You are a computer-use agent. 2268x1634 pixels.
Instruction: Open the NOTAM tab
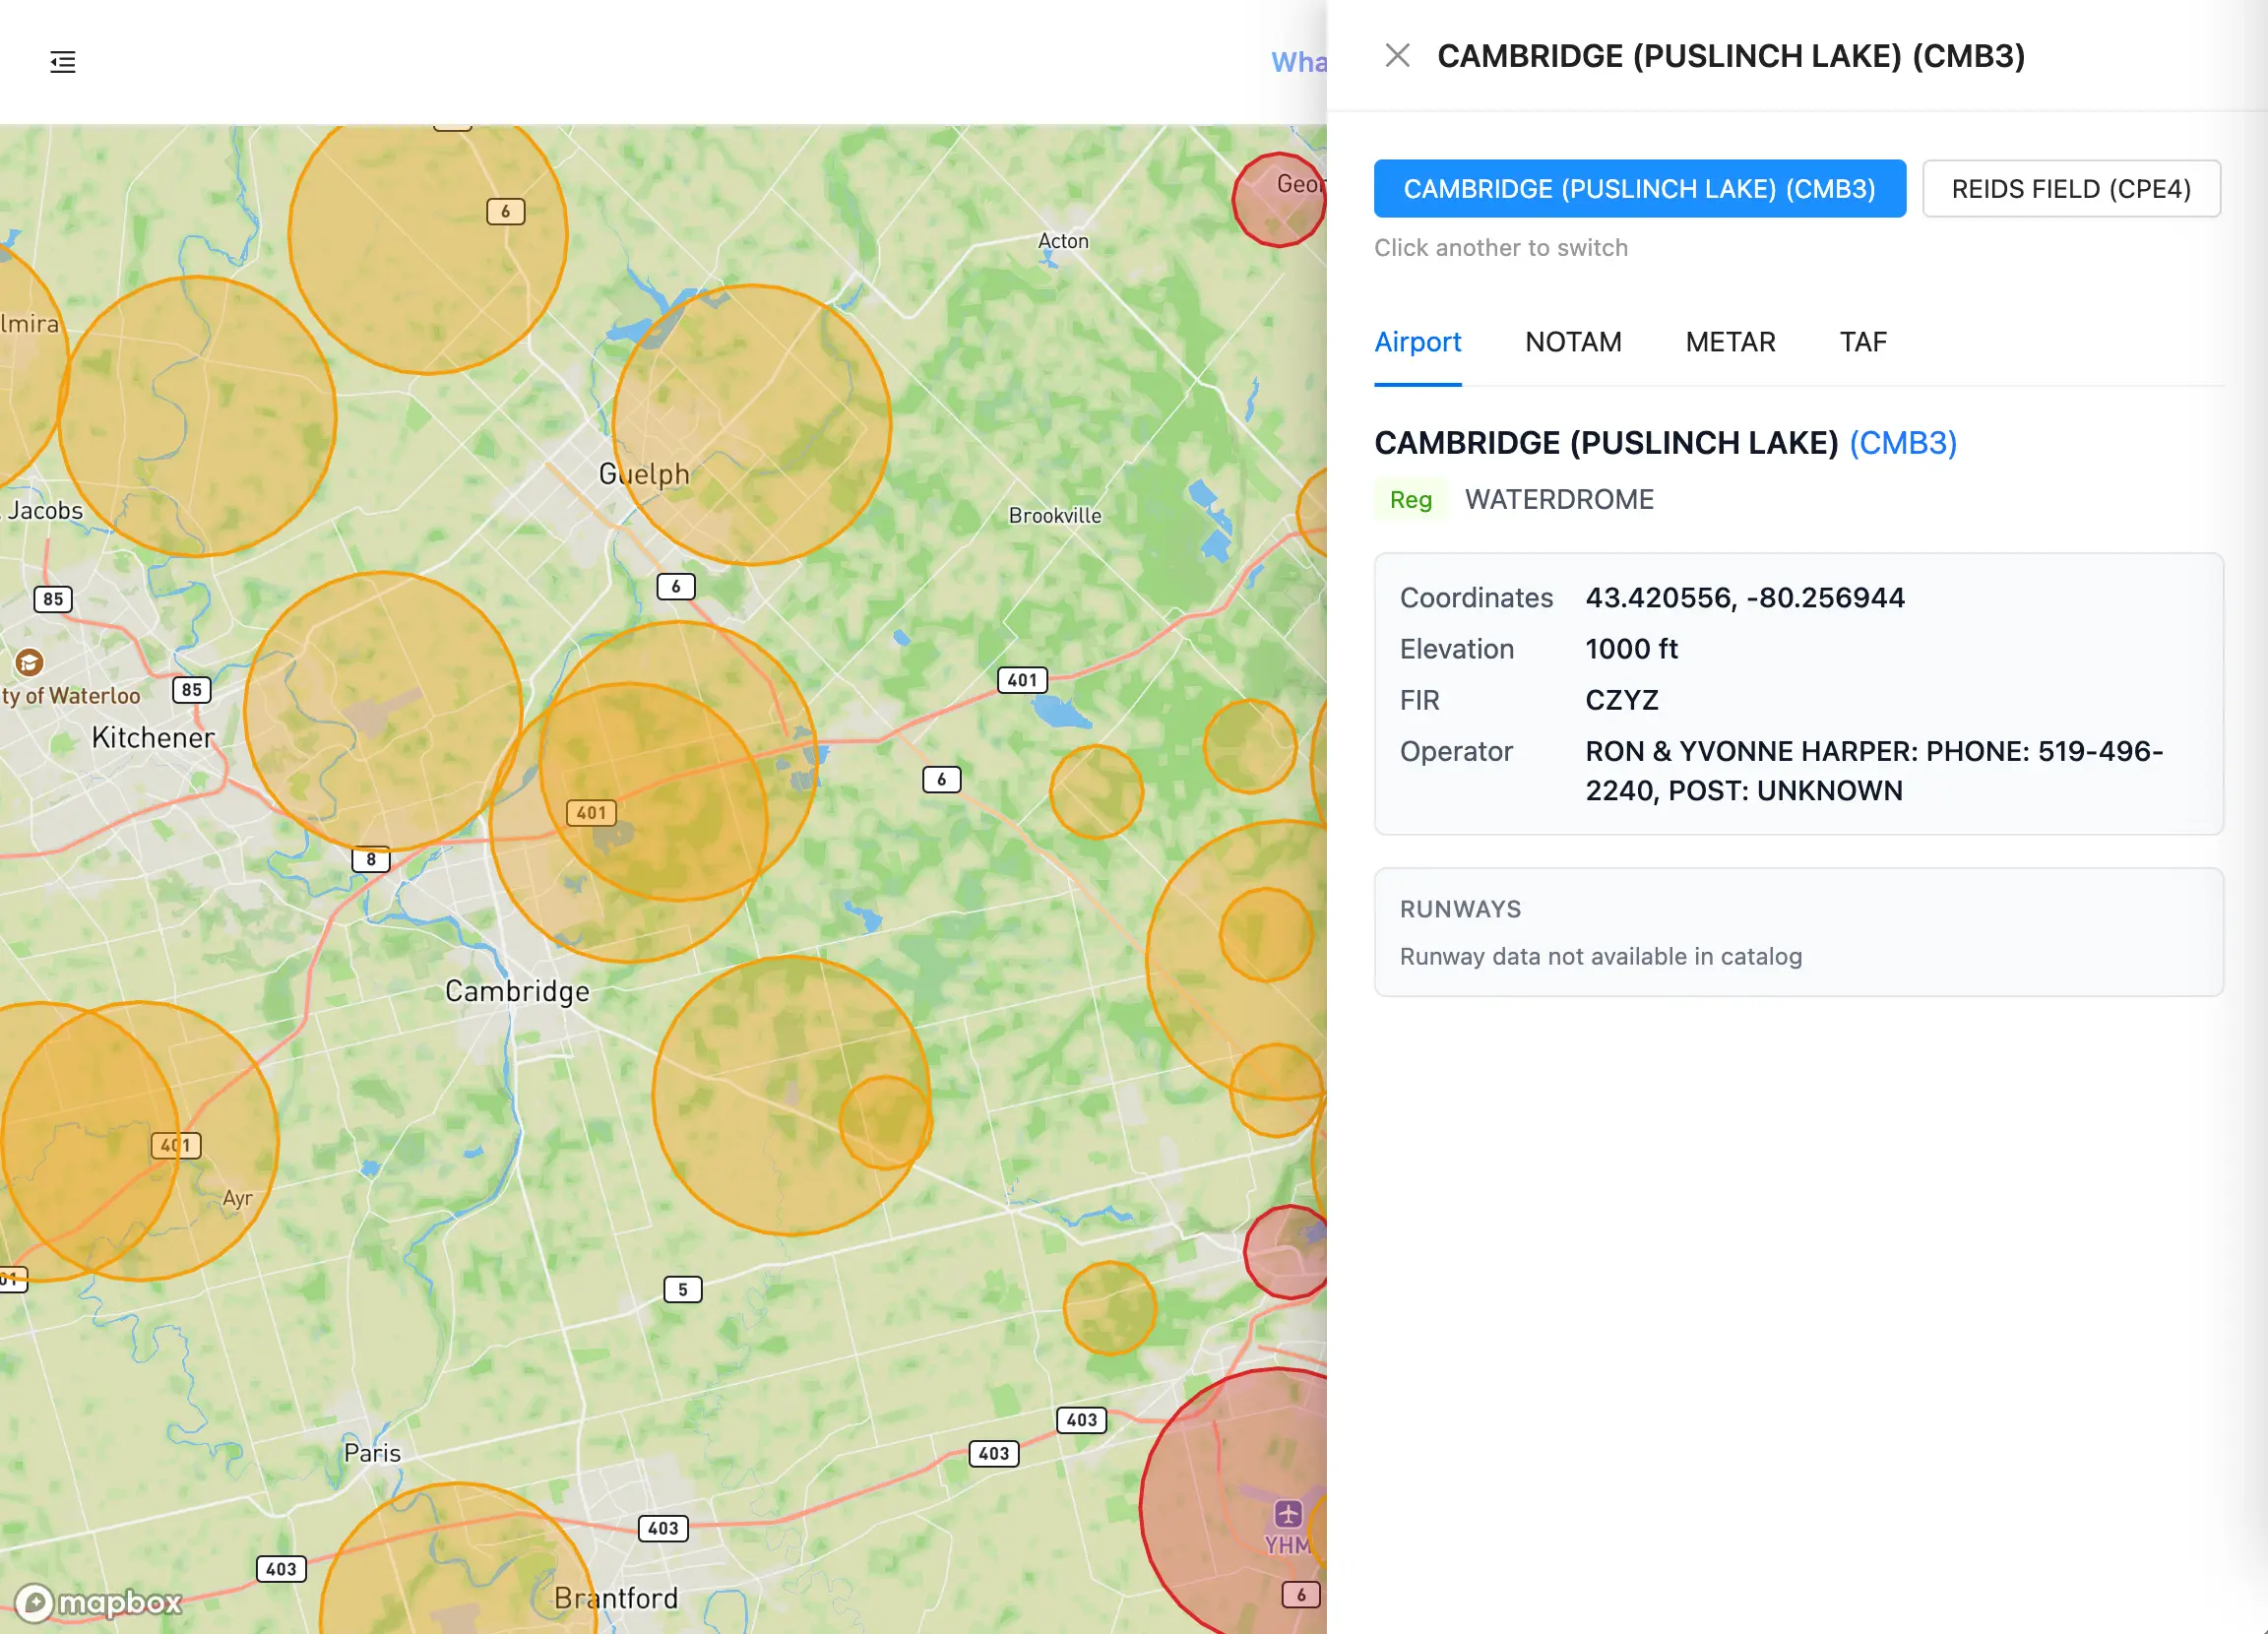tap(1573, 342)
